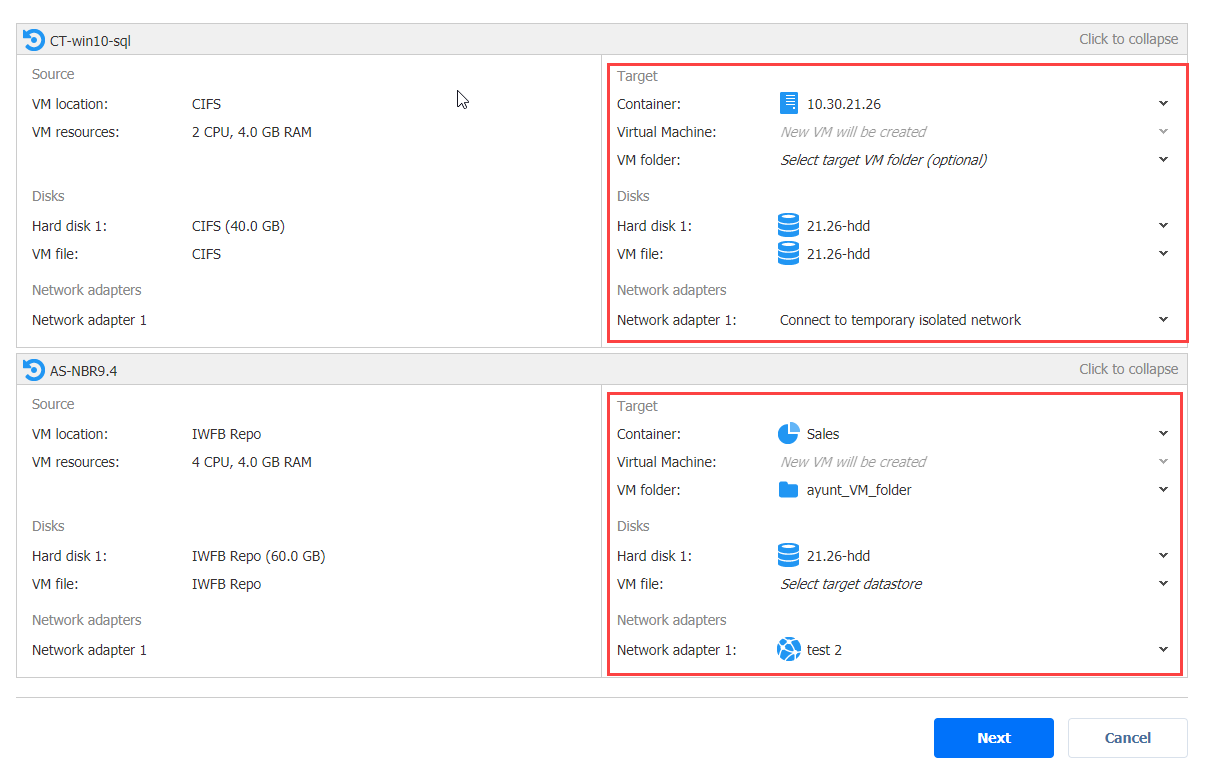
Task: Open AS-NBR9.4 VM folder dropdown arrow
Action: pyautogui.click(x=1163, y=489)
